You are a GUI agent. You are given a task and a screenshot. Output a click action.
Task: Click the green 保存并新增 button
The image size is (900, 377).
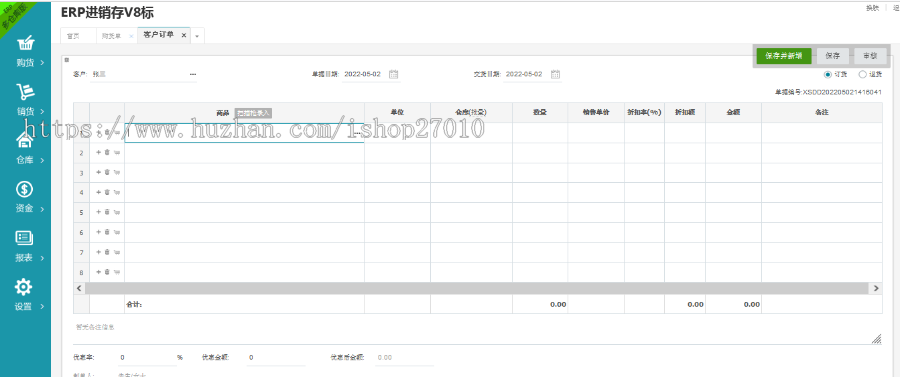[784, 56]
